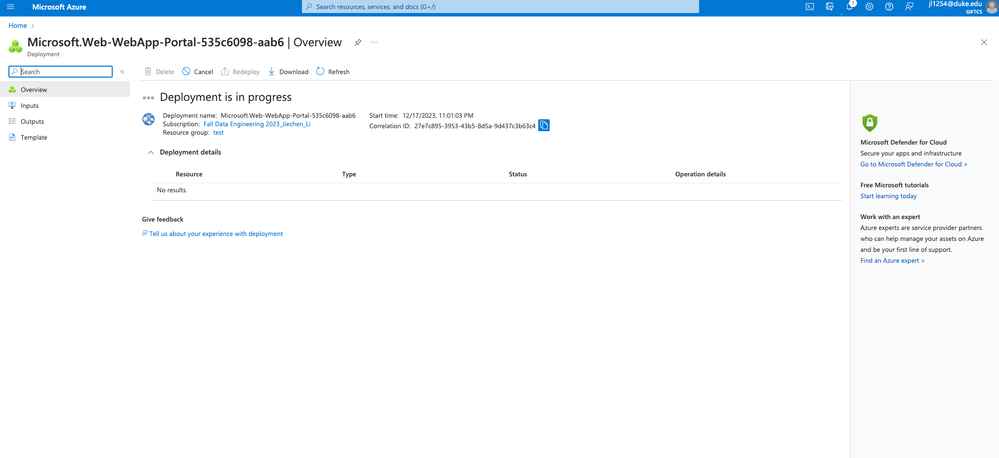Screen dimensions: 999x458
Task: Copy the Correlation ID to clipboard
Action: [544, 125]
